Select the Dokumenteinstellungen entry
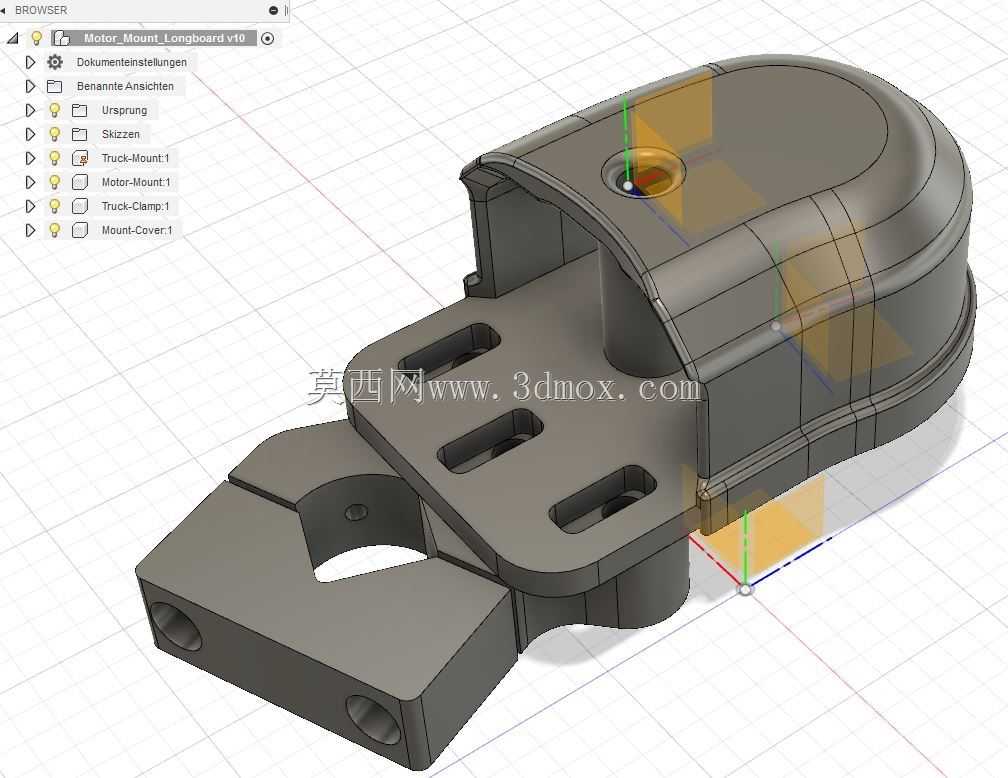1008x778 pixels. pyautogui.click(x=132, y=62)
